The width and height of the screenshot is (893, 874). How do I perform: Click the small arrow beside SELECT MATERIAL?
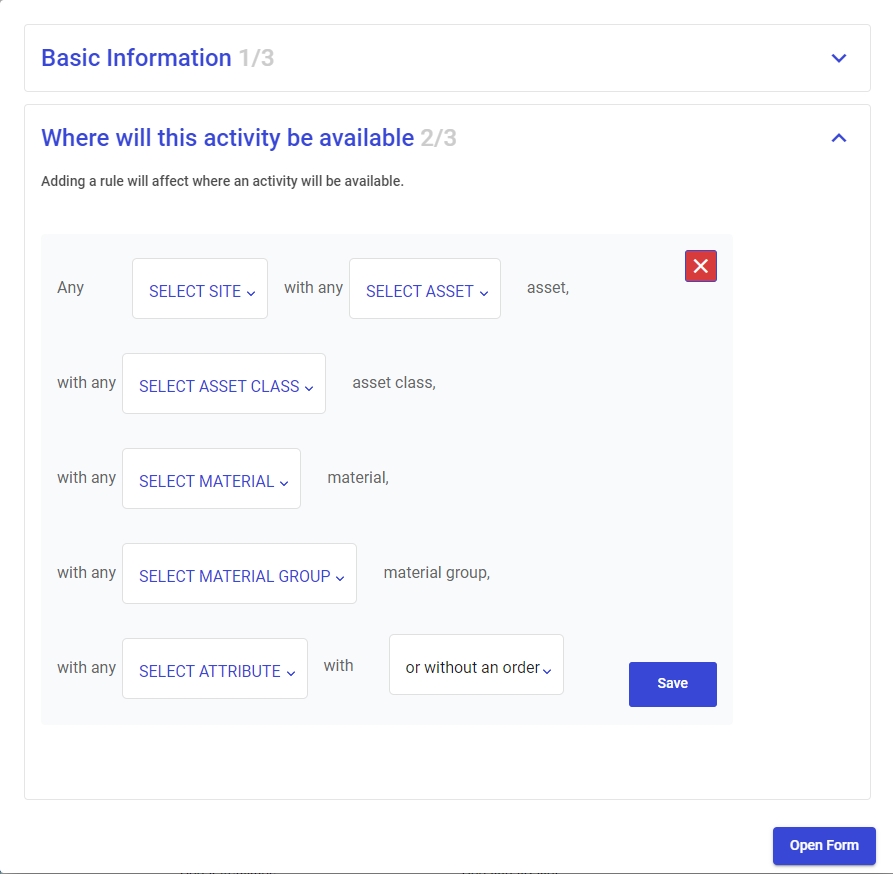coord(284,482)
